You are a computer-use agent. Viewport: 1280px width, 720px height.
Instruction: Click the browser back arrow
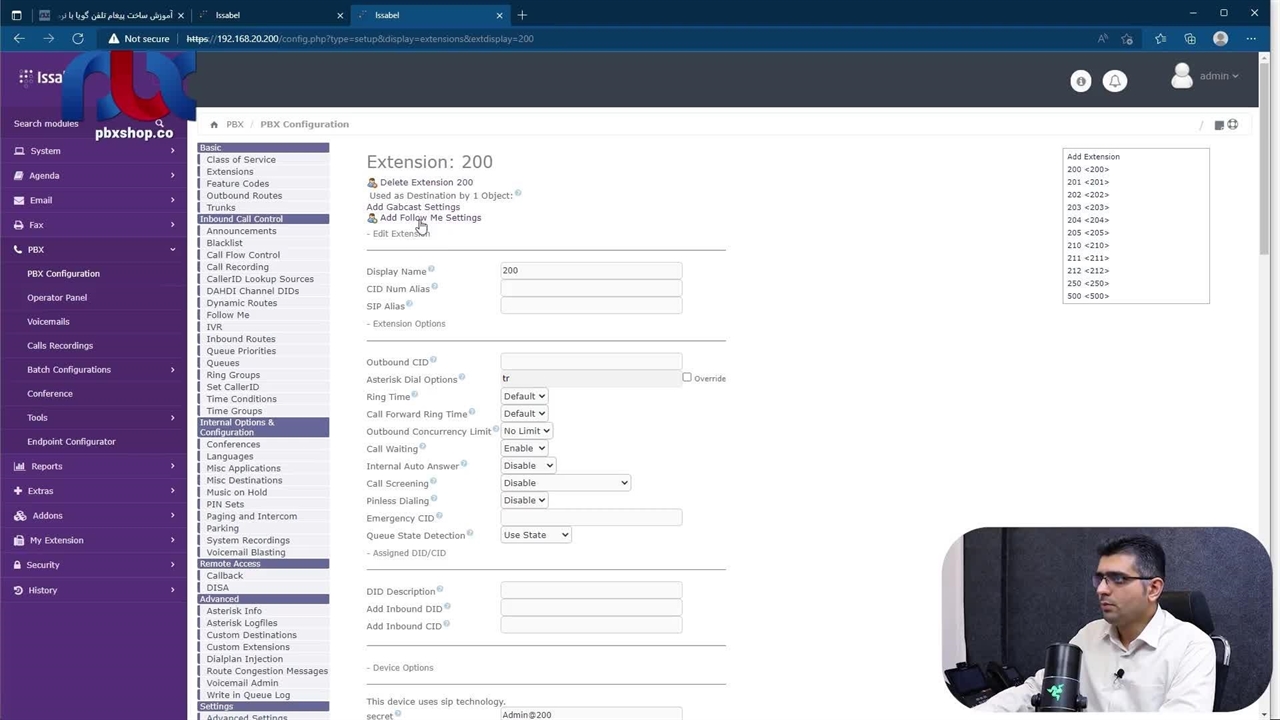pos(19,39)
